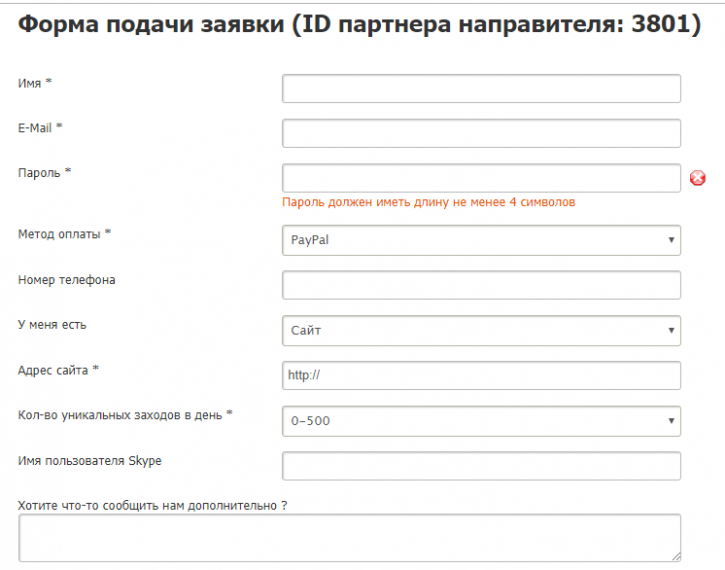Screen dimensions: 725x570
Task: Click inside the additional message textarea
Action: tap(350, 538)
